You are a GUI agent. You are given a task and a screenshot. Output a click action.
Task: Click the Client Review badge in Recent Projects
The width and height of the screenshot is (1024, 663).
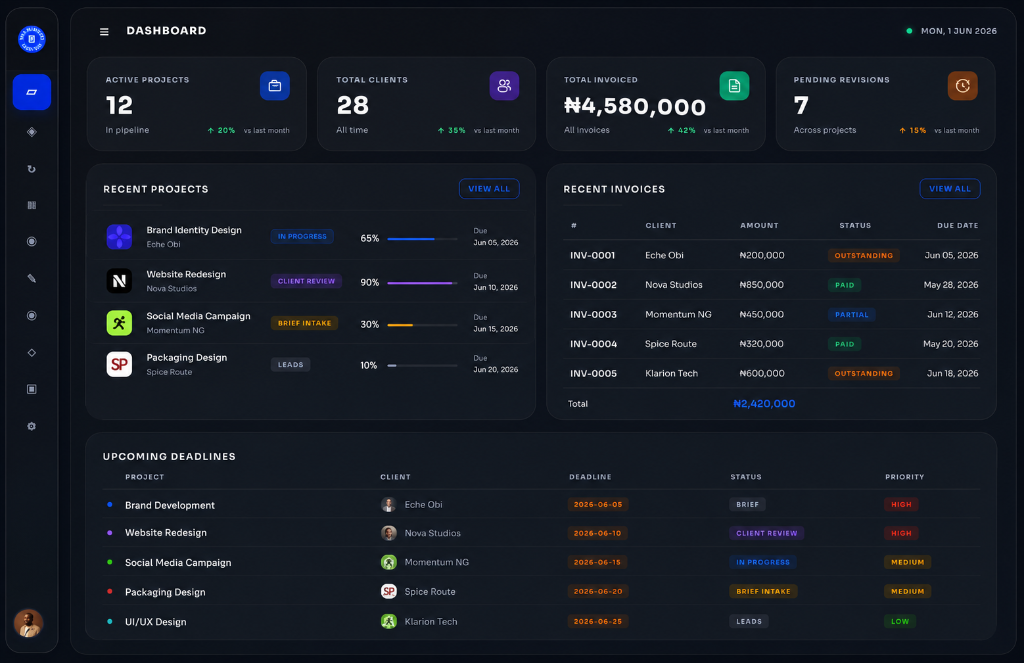(x=306, y=281)
